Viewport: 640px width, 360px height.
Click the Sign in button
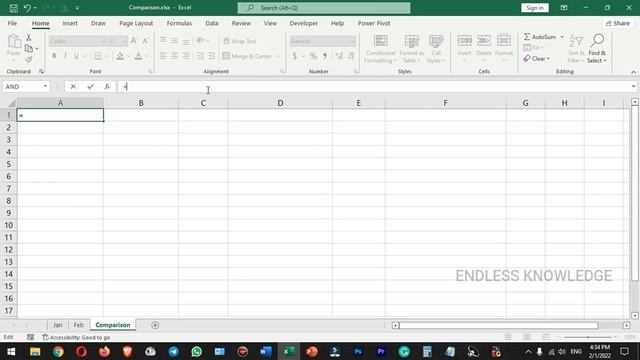pos(535,8)
